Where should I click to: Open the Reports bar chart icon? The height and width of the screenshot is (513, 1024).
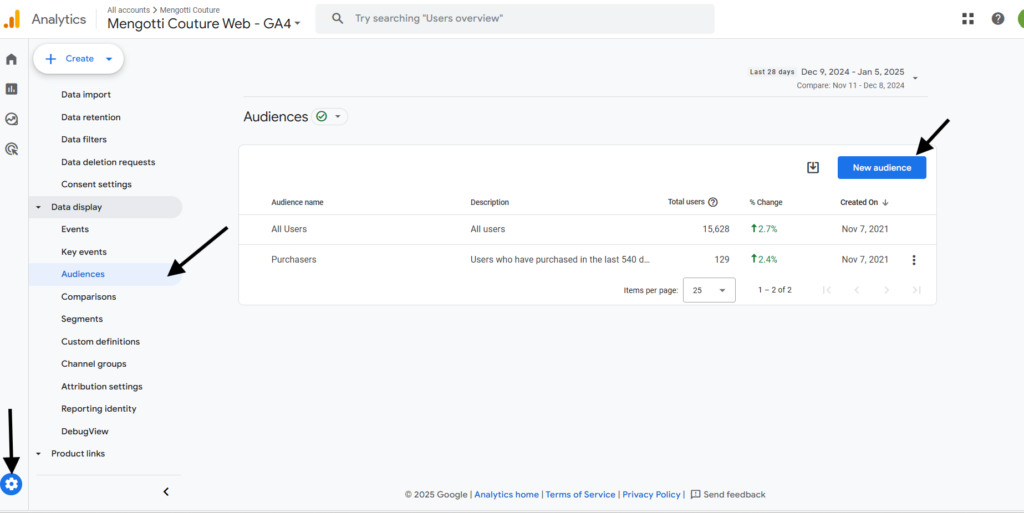click(11, 89)
